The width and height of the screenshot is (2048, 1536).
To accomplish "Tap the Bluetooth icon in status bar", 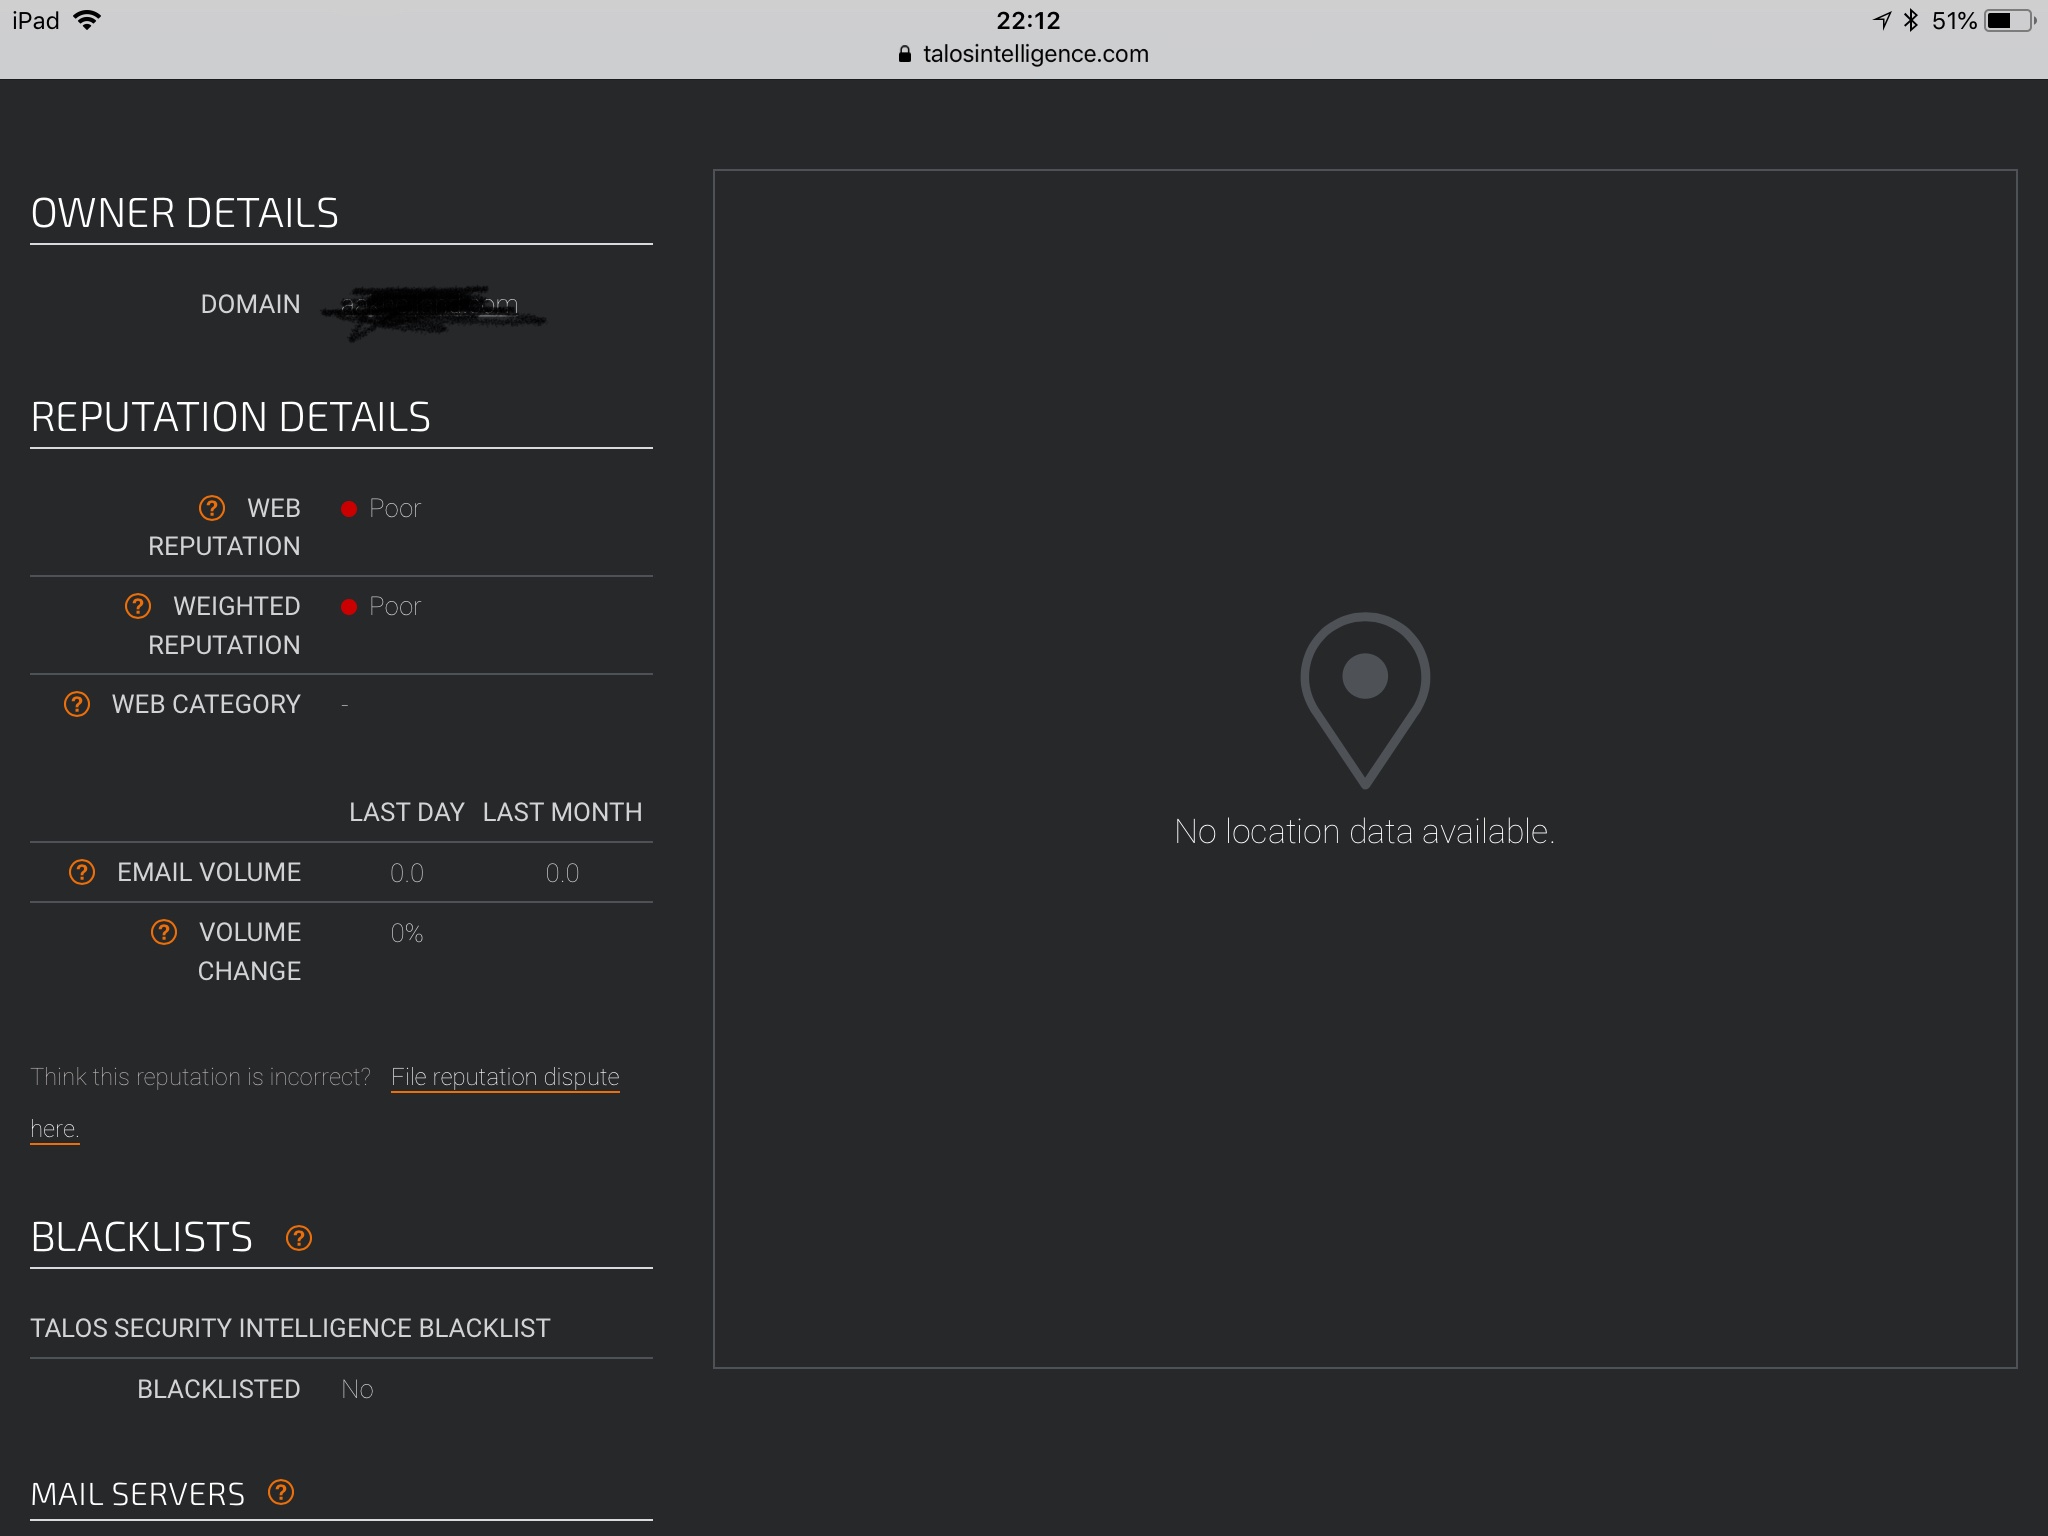I will coord(1911,21).
